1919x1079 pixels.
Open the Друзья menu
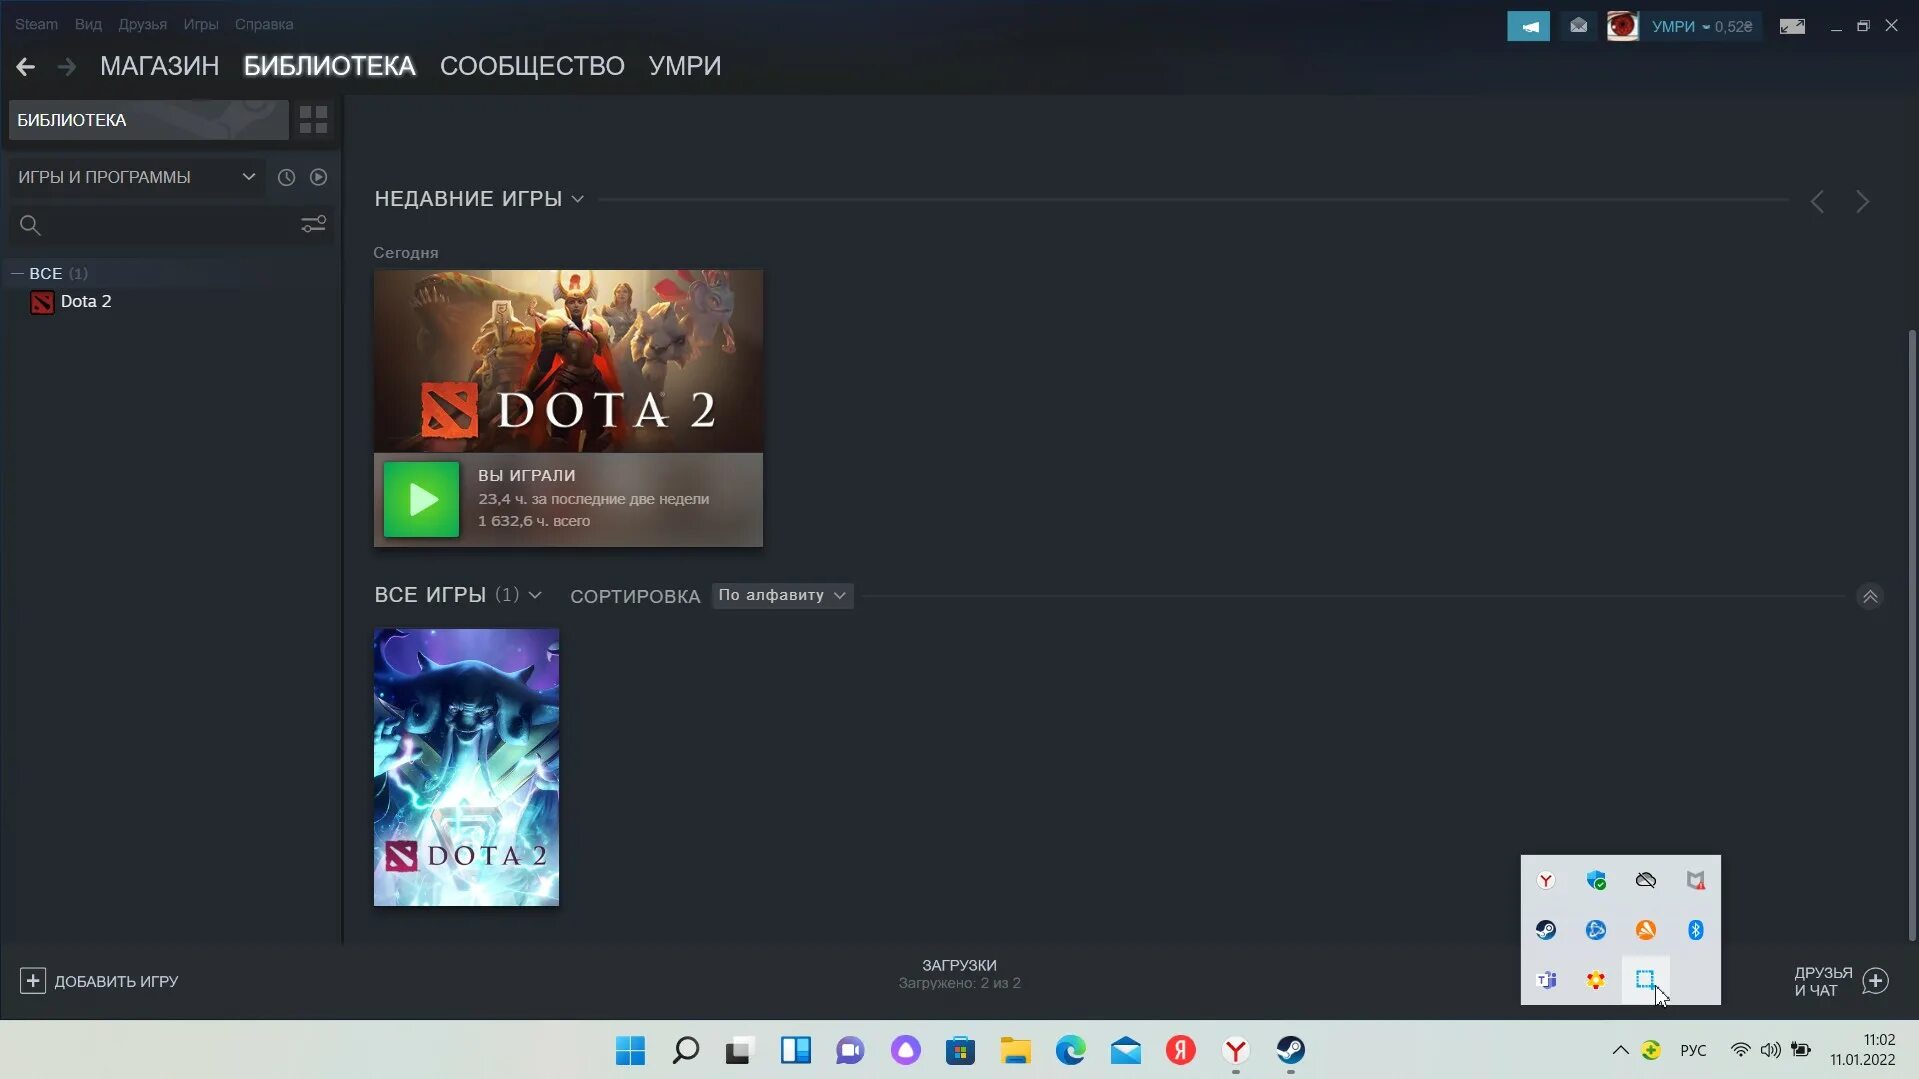click(142, 24)
